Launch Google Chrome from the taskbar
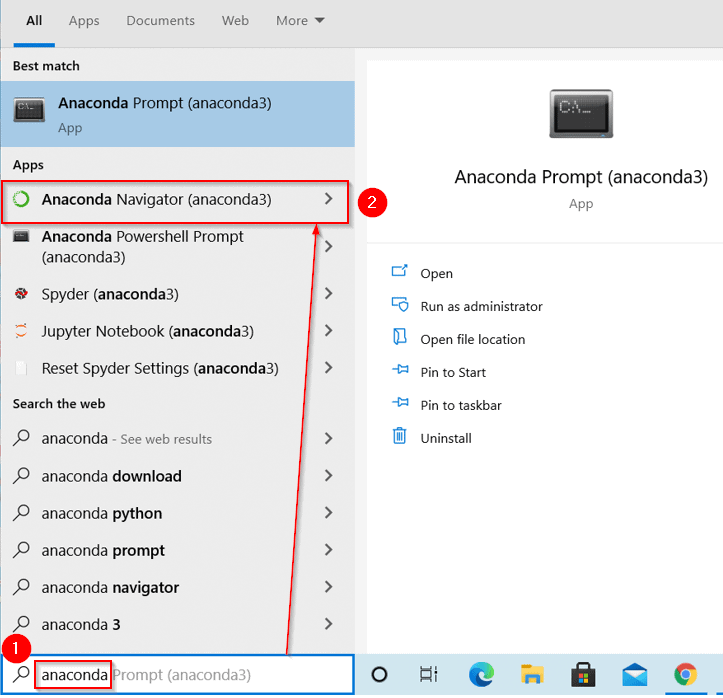This screenshot has width=723, height=698. 685,675
